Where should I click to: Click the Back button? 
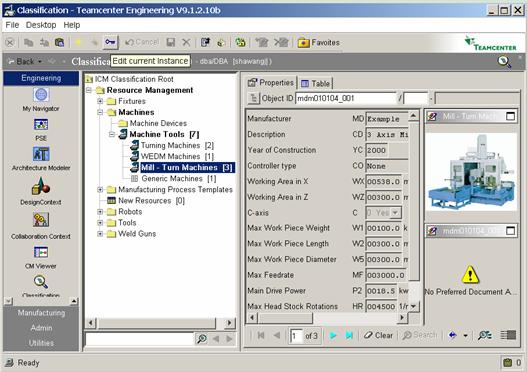click(22, 61)
